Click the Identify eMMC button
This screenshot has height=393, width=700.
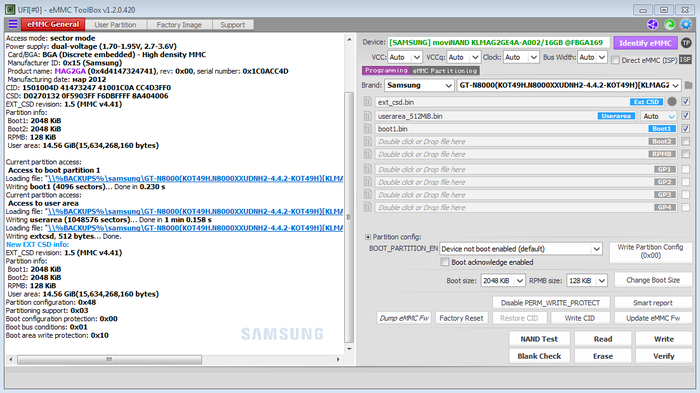[x=645, y=43]
